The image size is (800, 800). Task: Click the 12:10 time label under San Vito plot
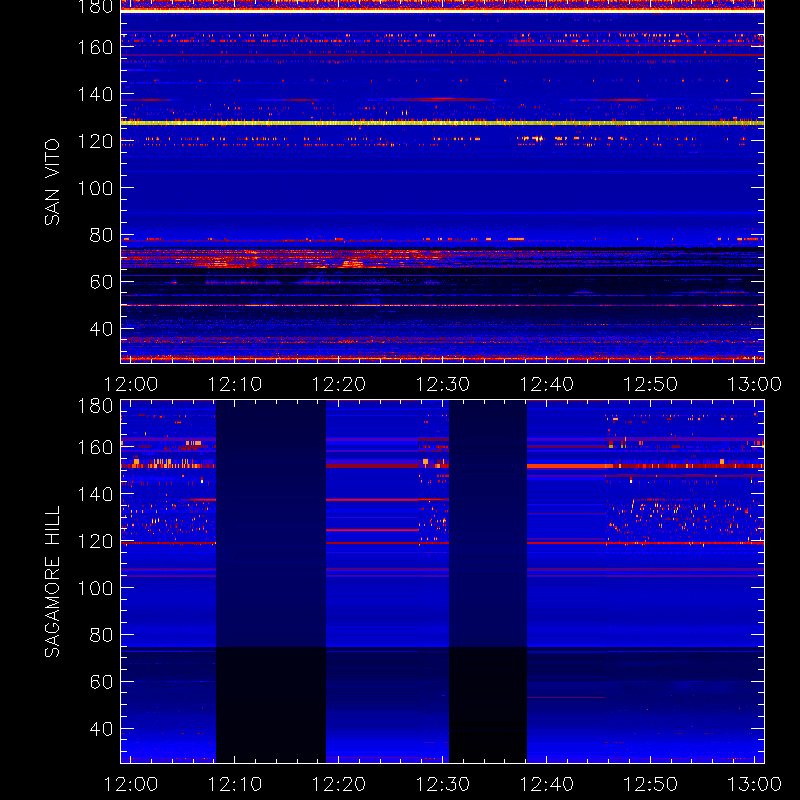(x=235, y=384)
